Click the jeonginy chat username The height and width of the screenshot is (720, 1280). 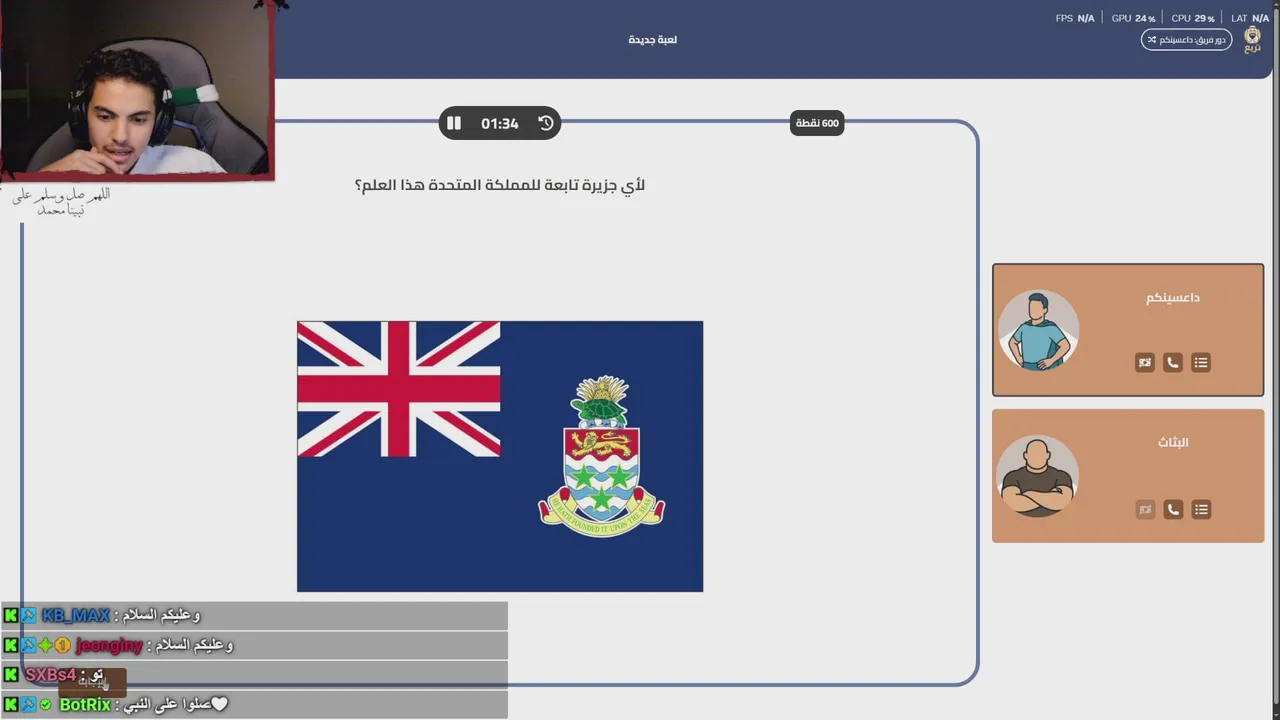tap(109, 645)
